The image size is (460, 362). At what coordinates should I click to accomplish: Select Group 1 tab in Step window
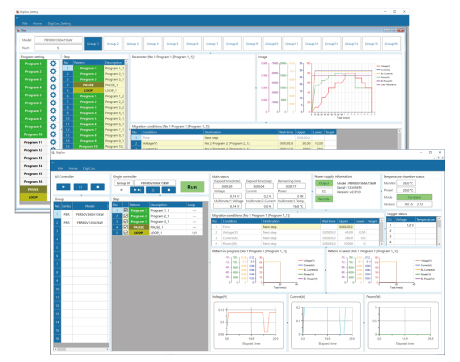pyautogui.click(x=93, y=44)
